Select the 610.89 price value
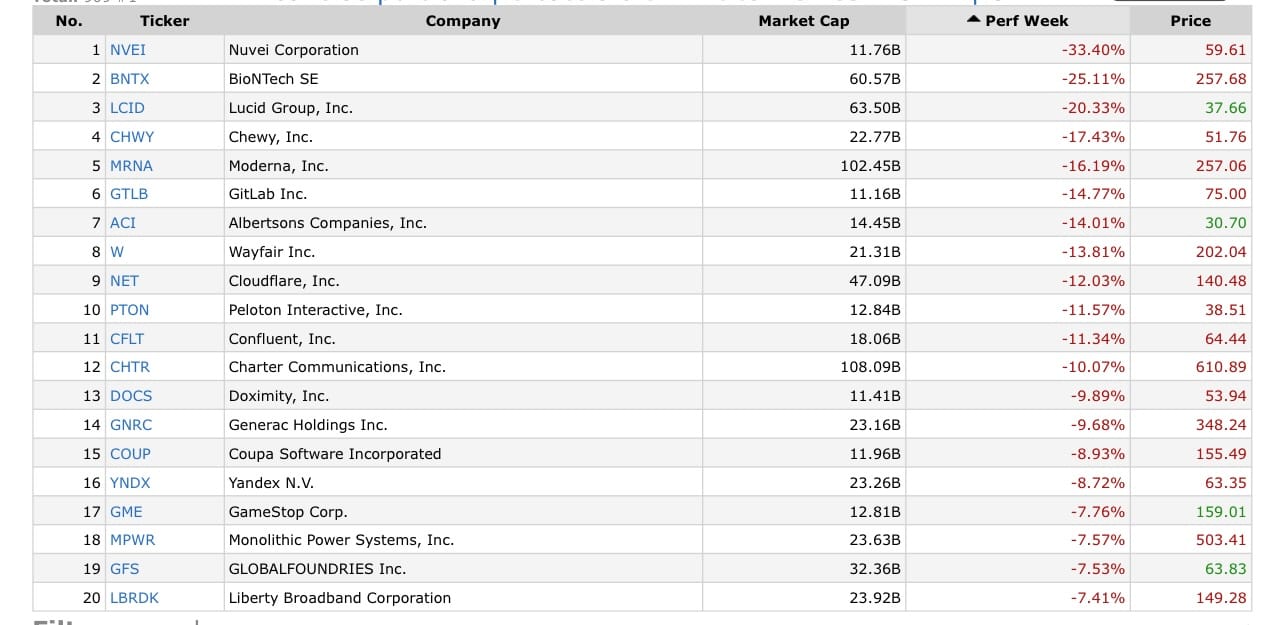The height and width of the screenshot is (625, 1284). coord(1221,367)
